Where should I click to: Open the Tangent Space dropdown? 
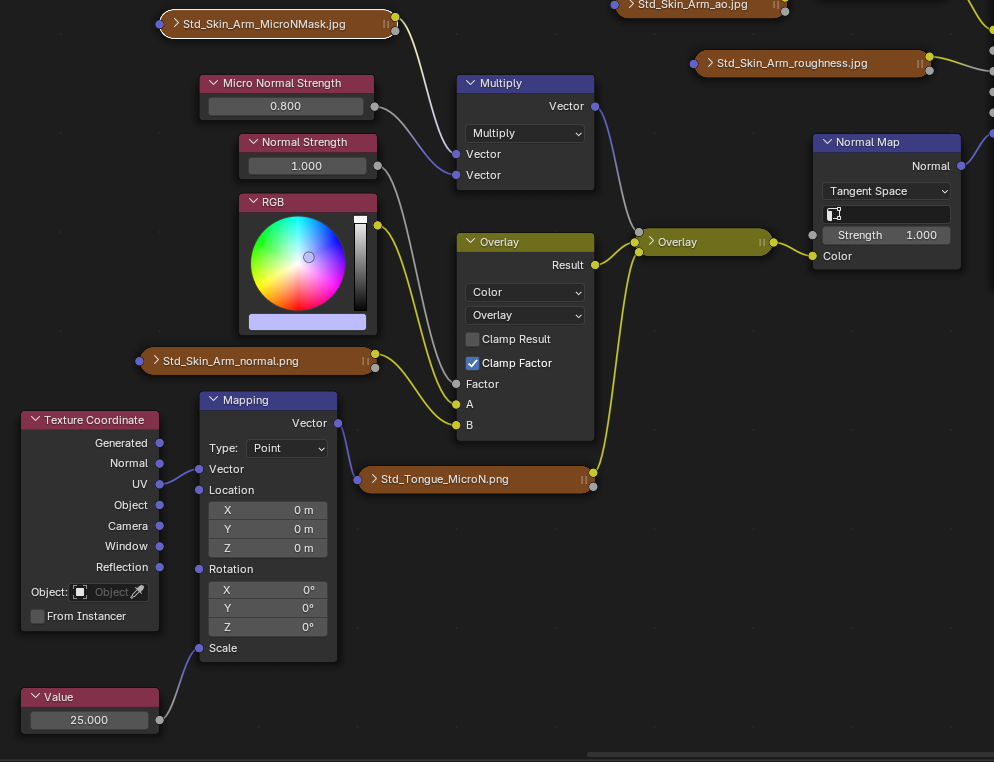886,191
